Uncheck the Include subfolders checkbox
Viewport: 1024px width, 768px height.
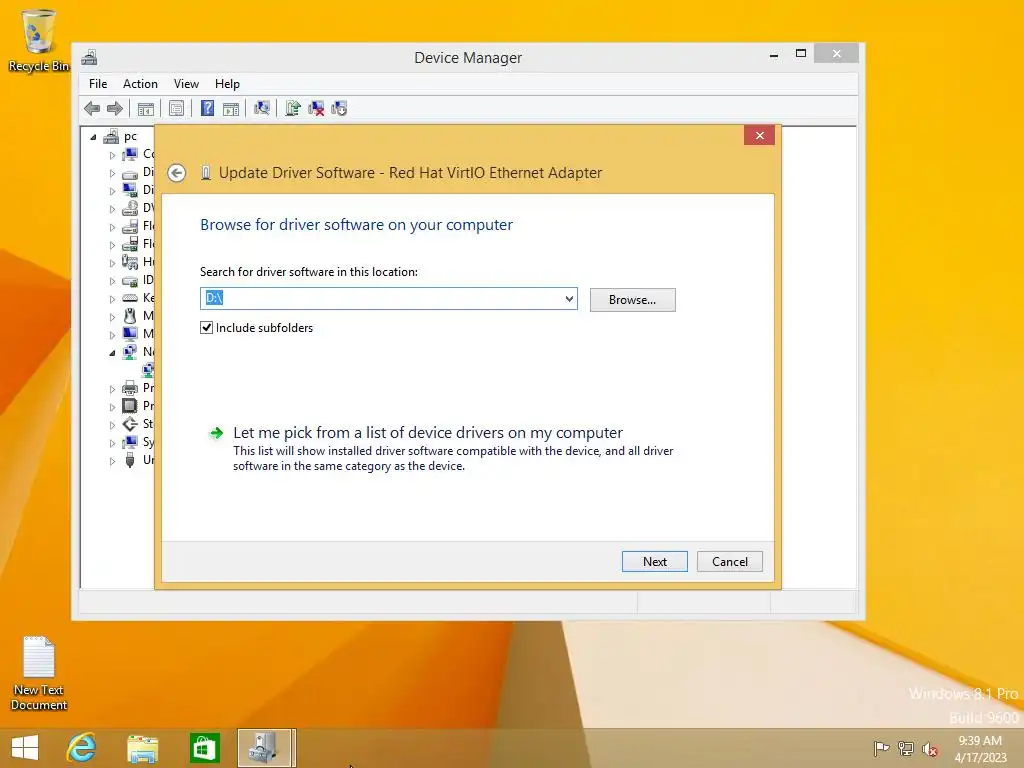point(206,328)
